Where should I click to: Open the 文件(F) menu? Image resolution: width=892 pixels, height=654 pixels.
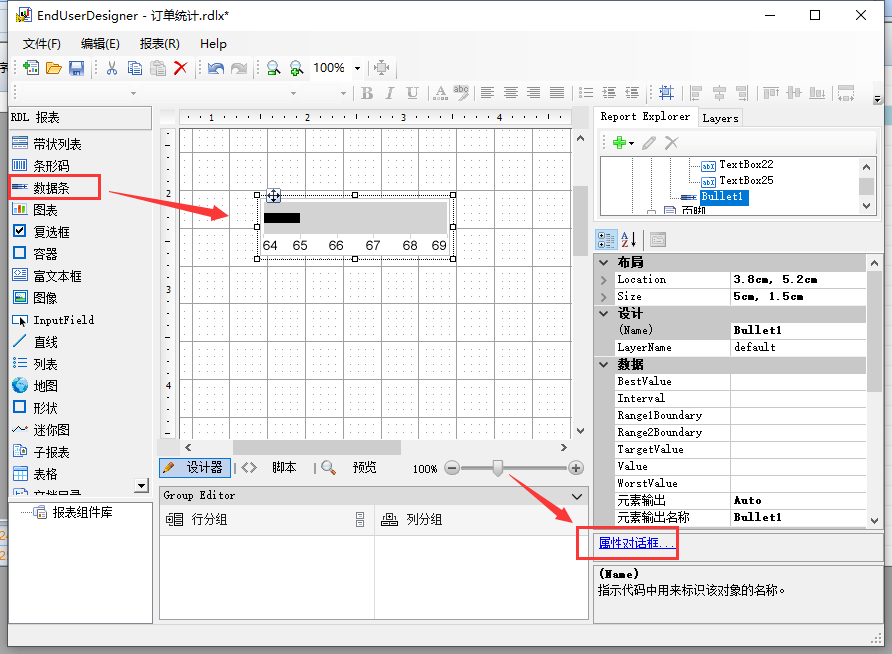tap(42, 44)
